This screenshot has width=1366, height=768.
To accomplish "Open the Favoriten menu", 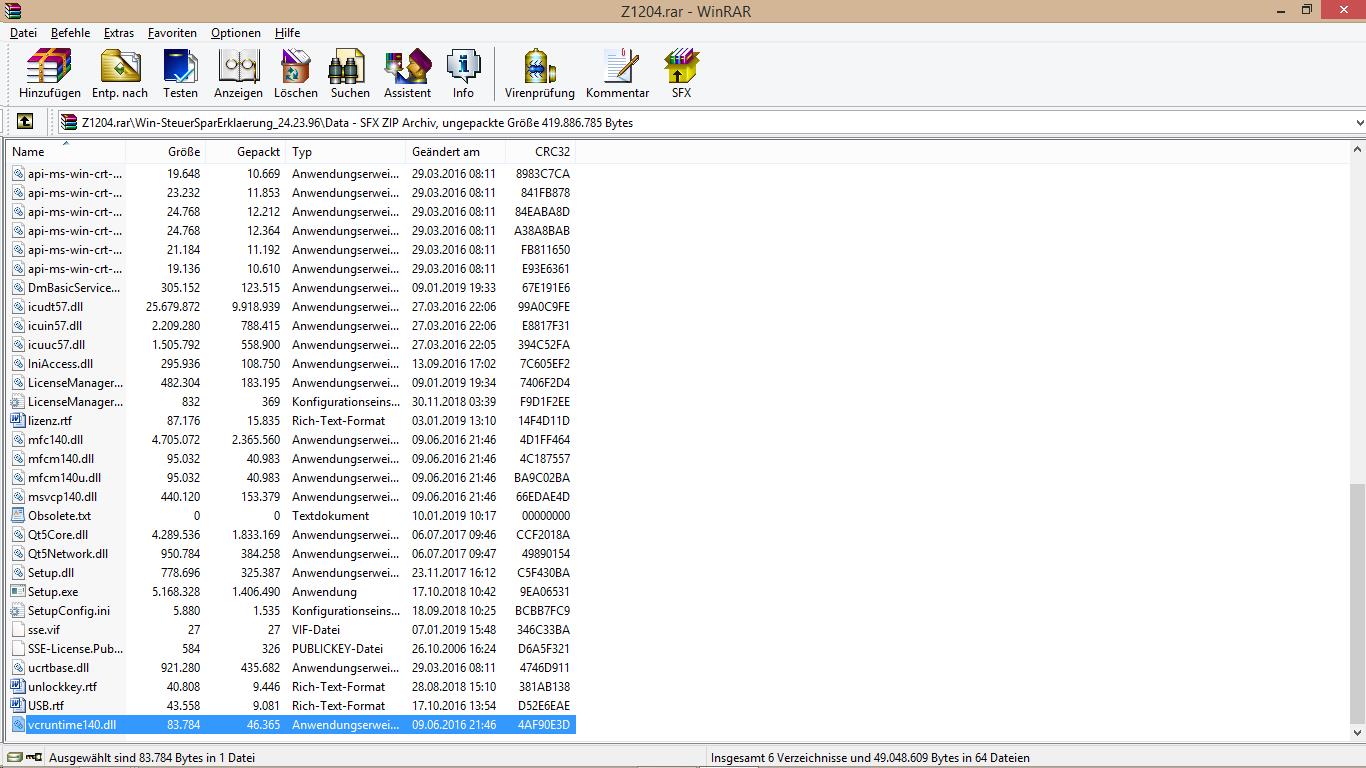I will [172, 33].
